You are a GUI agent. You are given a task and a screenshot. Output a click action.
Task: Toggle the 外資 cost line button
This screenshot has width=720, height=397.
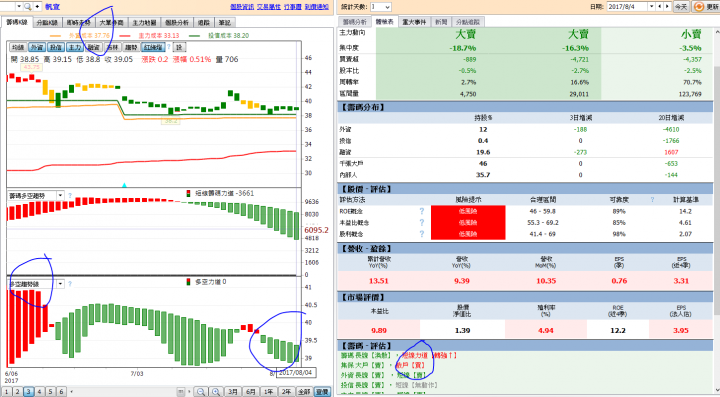[37, 47]
